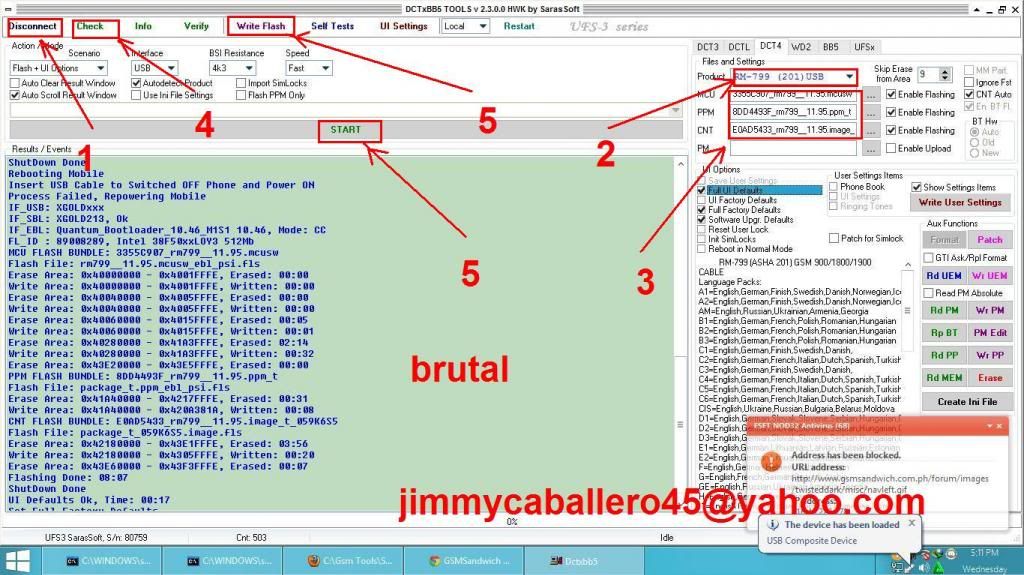The image size is (1024, 575).
Task: Switch to the DCTL tab
Action: (739, 47)
